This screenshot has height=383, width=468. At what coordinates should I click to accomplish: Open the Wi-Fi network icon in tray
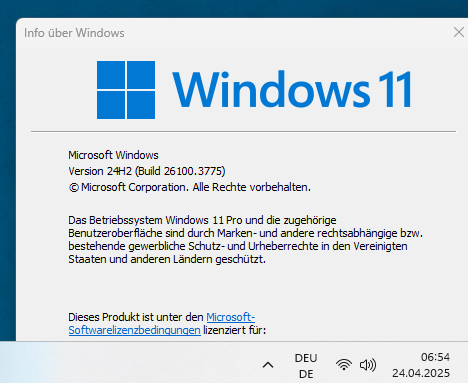coord(344,365)
